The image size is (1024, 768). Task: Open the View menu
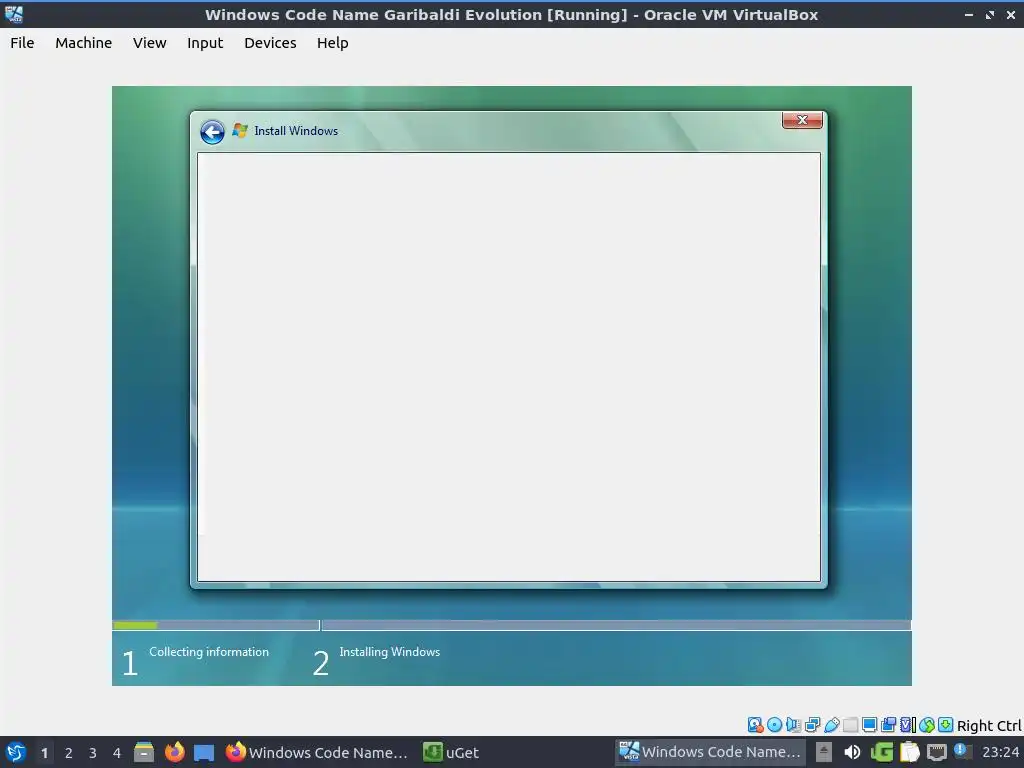click(x=150, y=43)
